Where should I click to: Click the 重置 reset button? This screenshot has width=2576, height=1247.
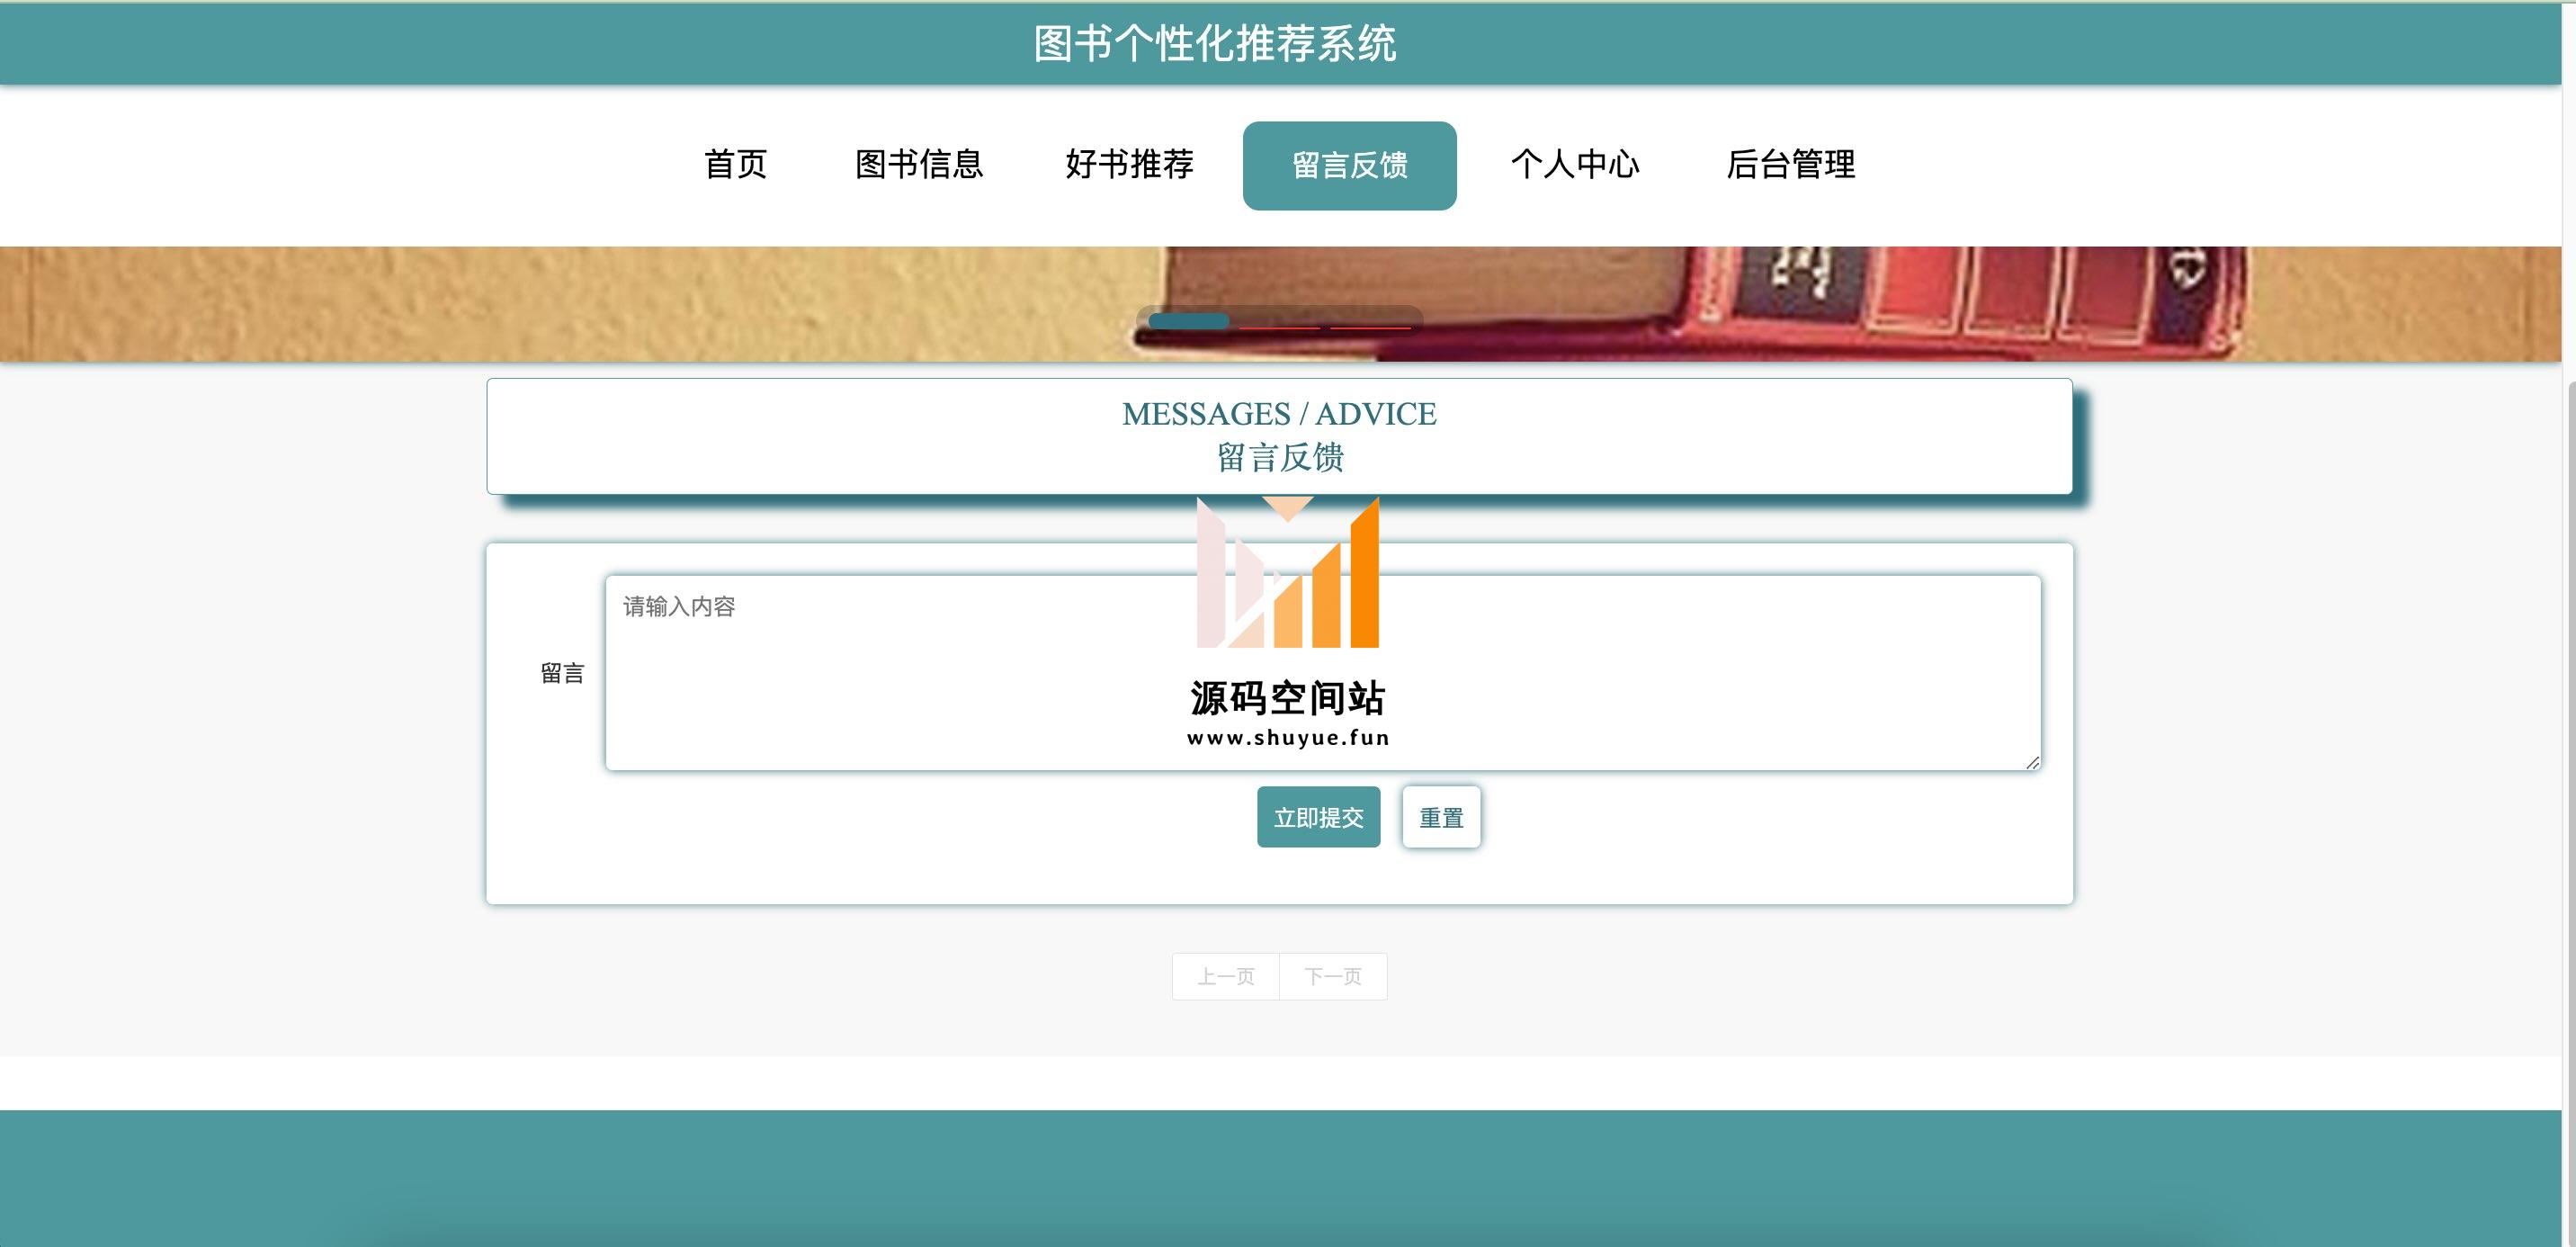[1441, 817]
